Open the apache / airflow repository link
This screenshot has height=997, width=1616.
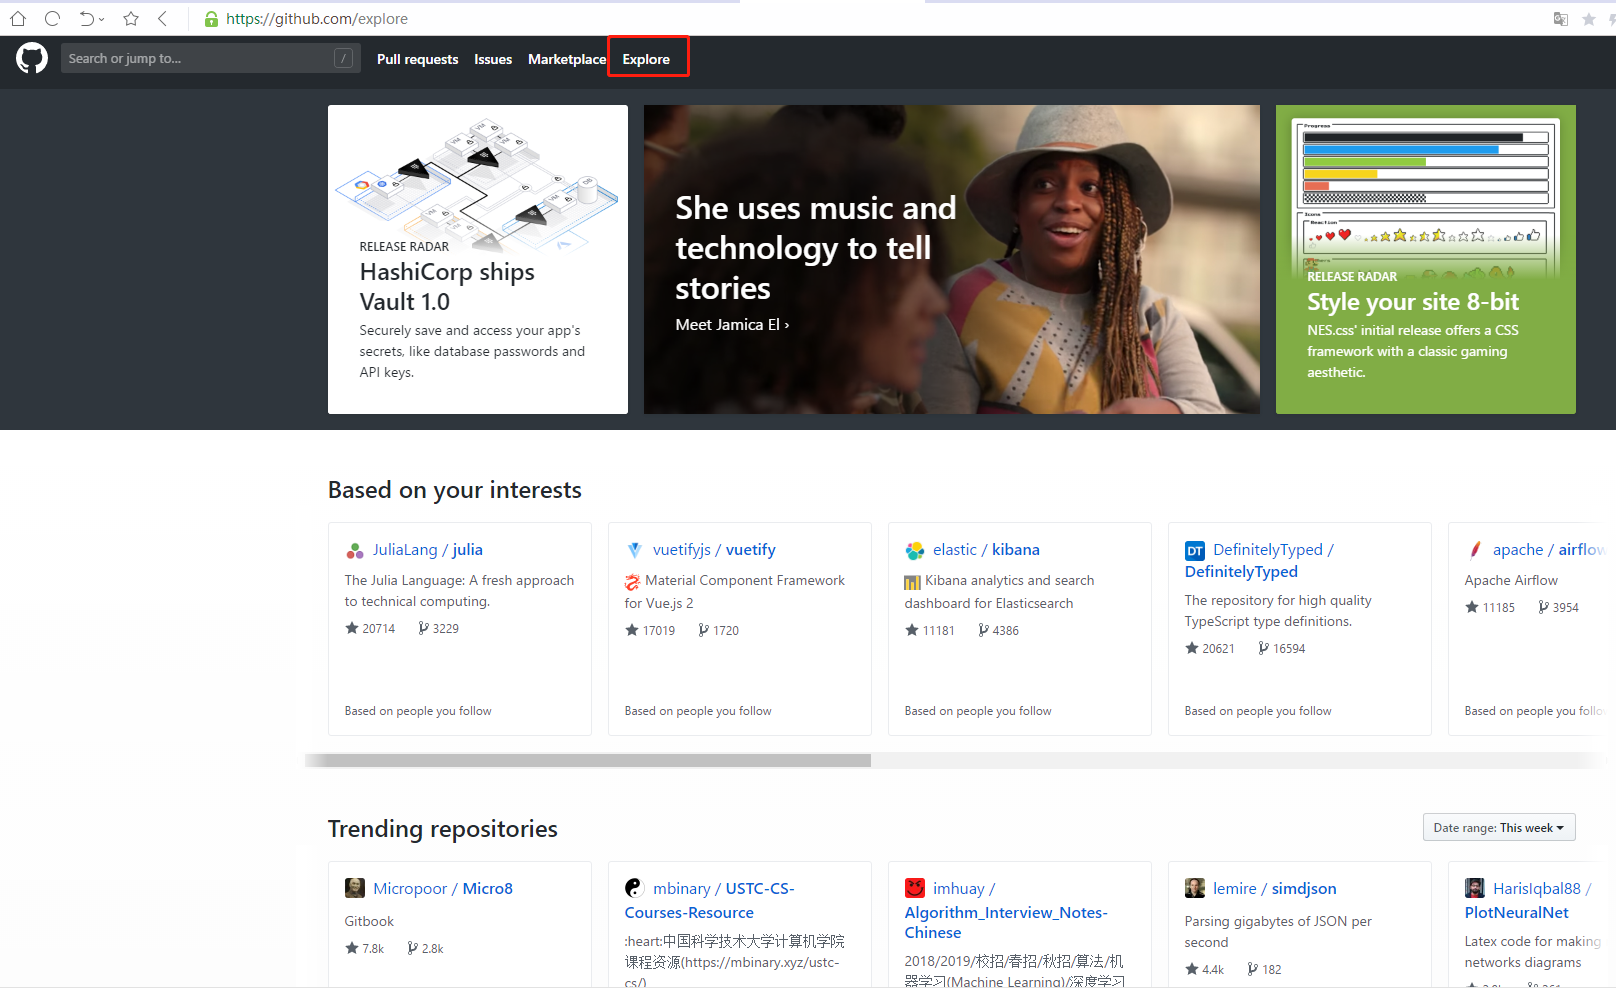pyautogui.click(x=1548, y=549)
